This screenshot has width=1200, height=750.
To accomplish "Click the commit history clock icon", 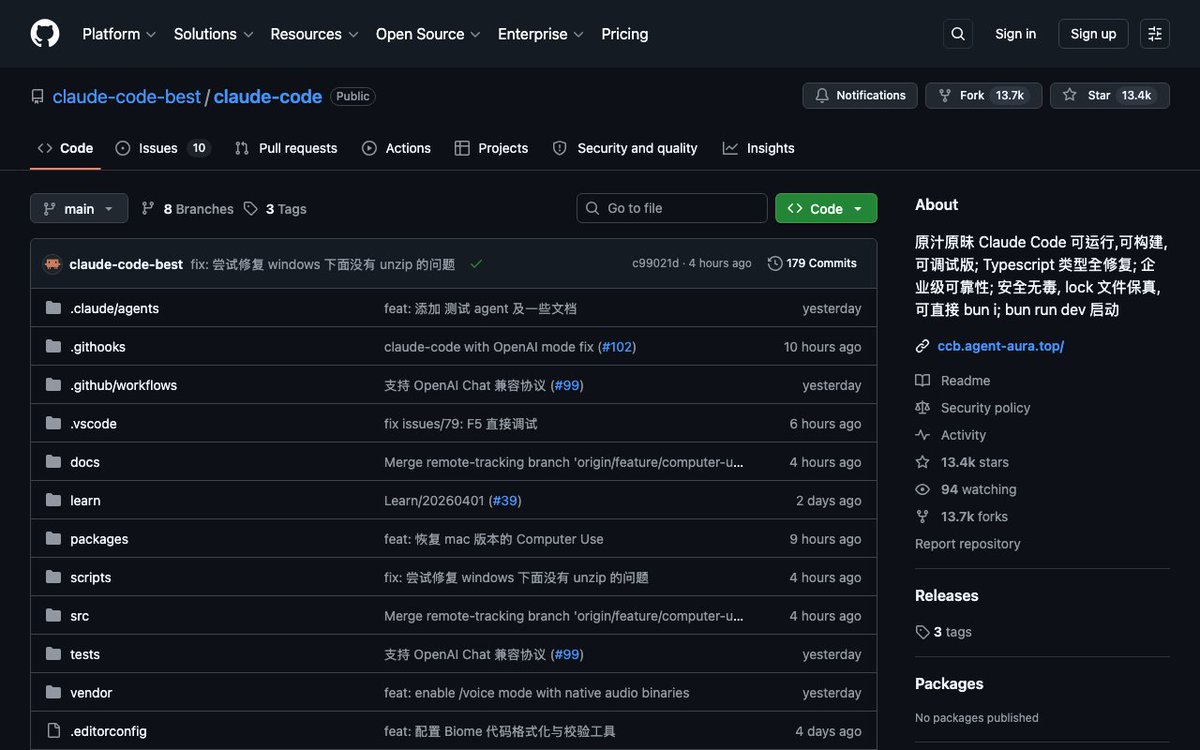I will tap(775, 264).
